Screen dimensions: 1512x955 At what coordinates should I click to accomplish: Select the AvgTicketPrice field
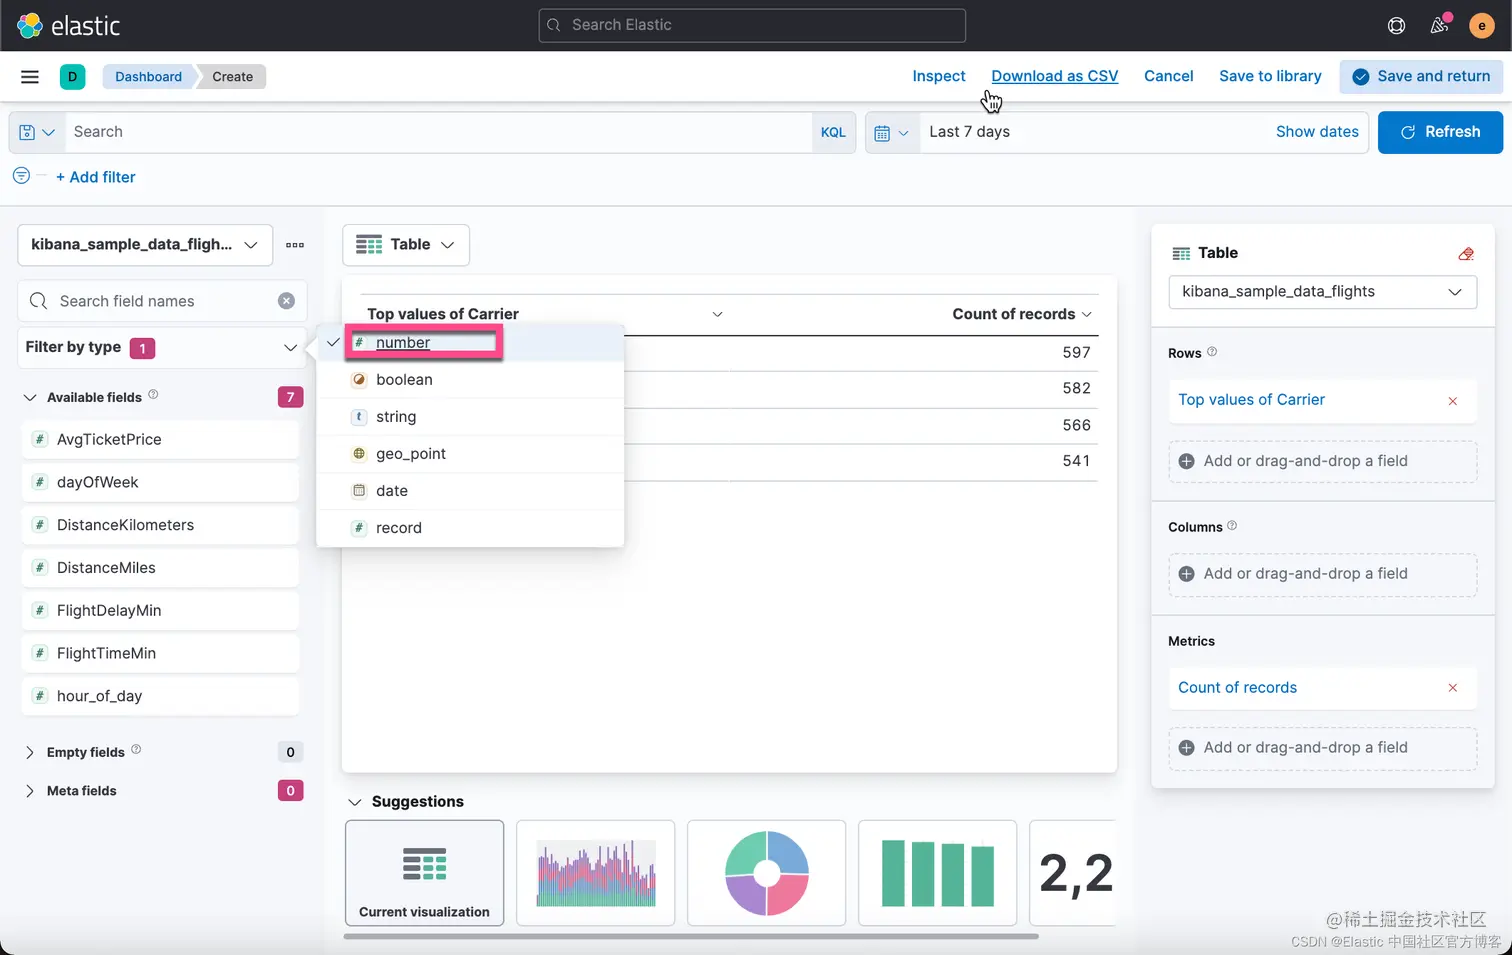pos(160,440)
